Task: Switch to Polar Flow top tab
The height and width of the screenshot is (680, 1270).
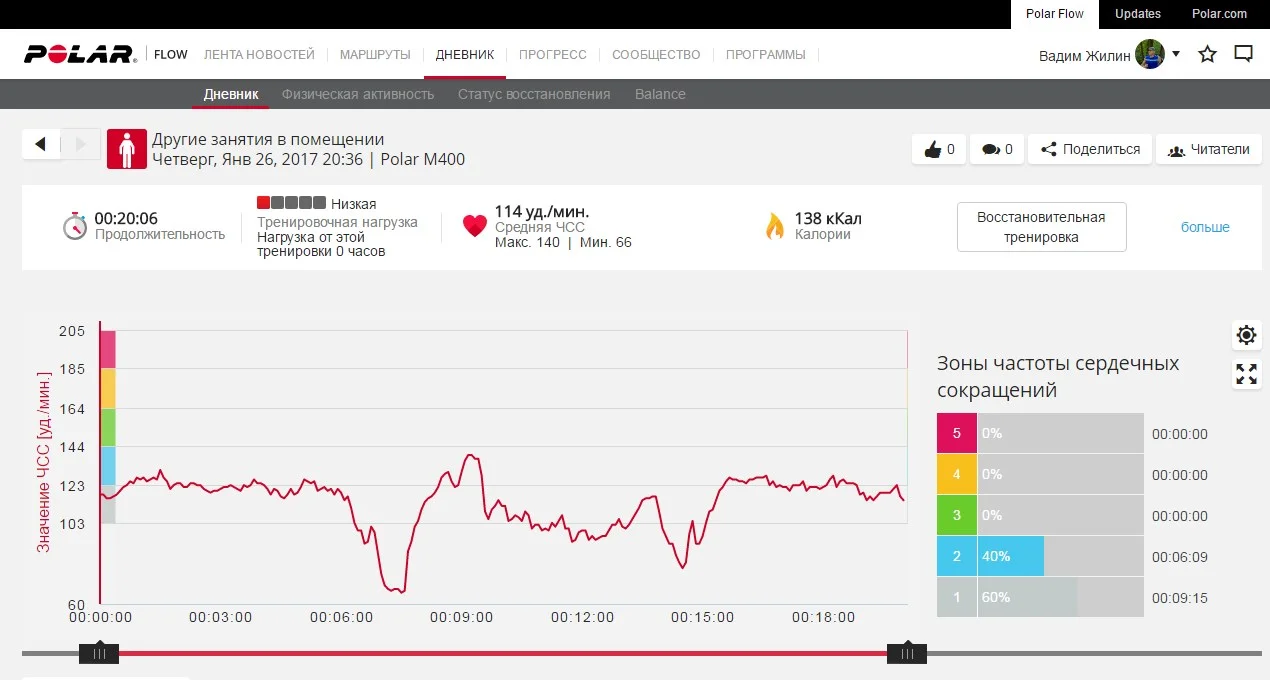Action: (1055, 14)
